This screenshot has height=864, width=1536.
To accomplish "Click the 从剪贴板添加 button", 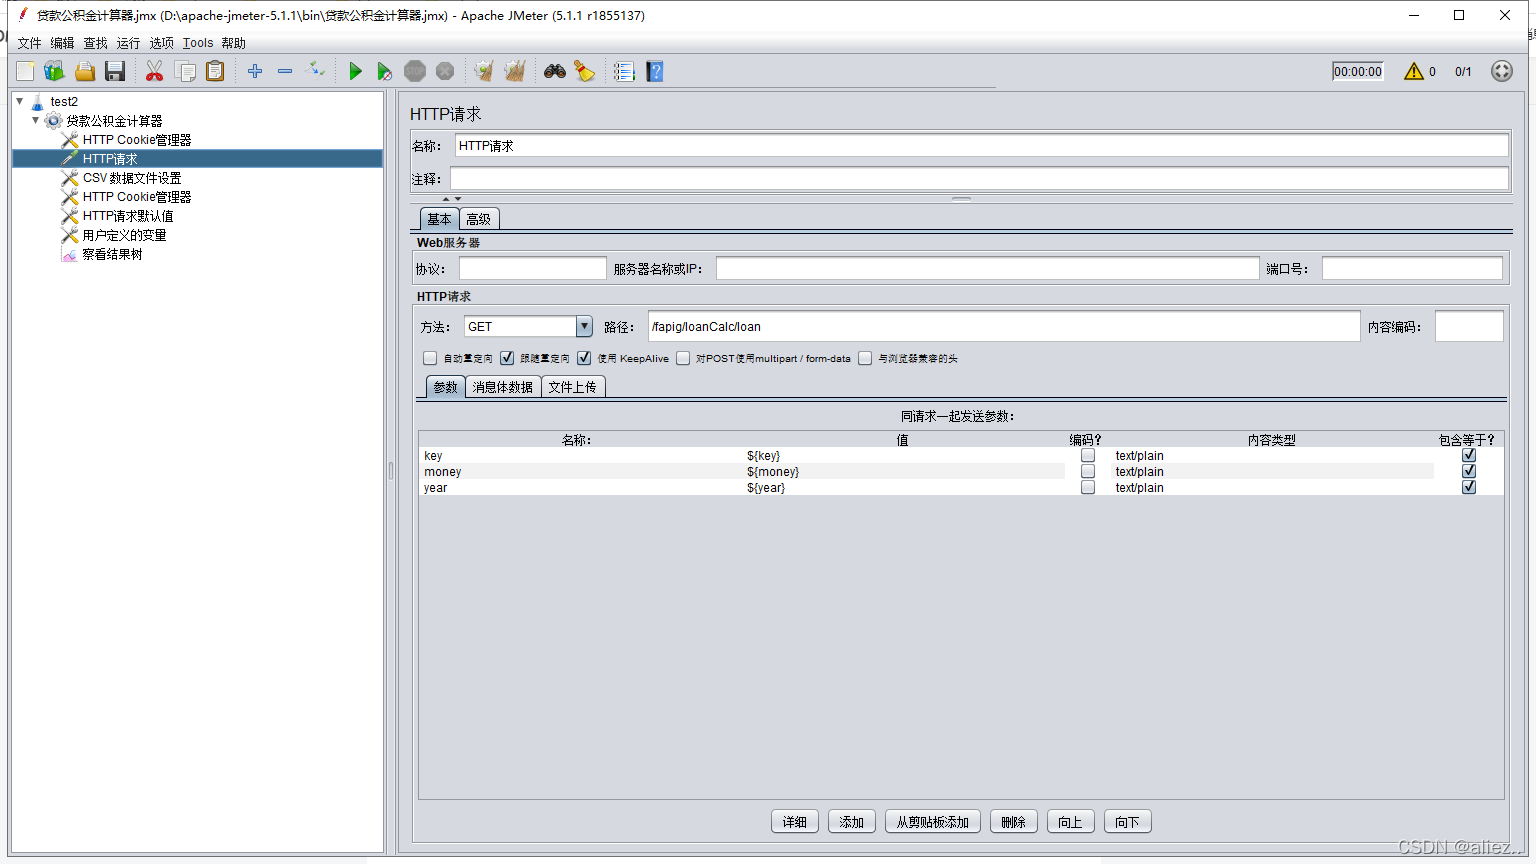I will pos(933,822).
